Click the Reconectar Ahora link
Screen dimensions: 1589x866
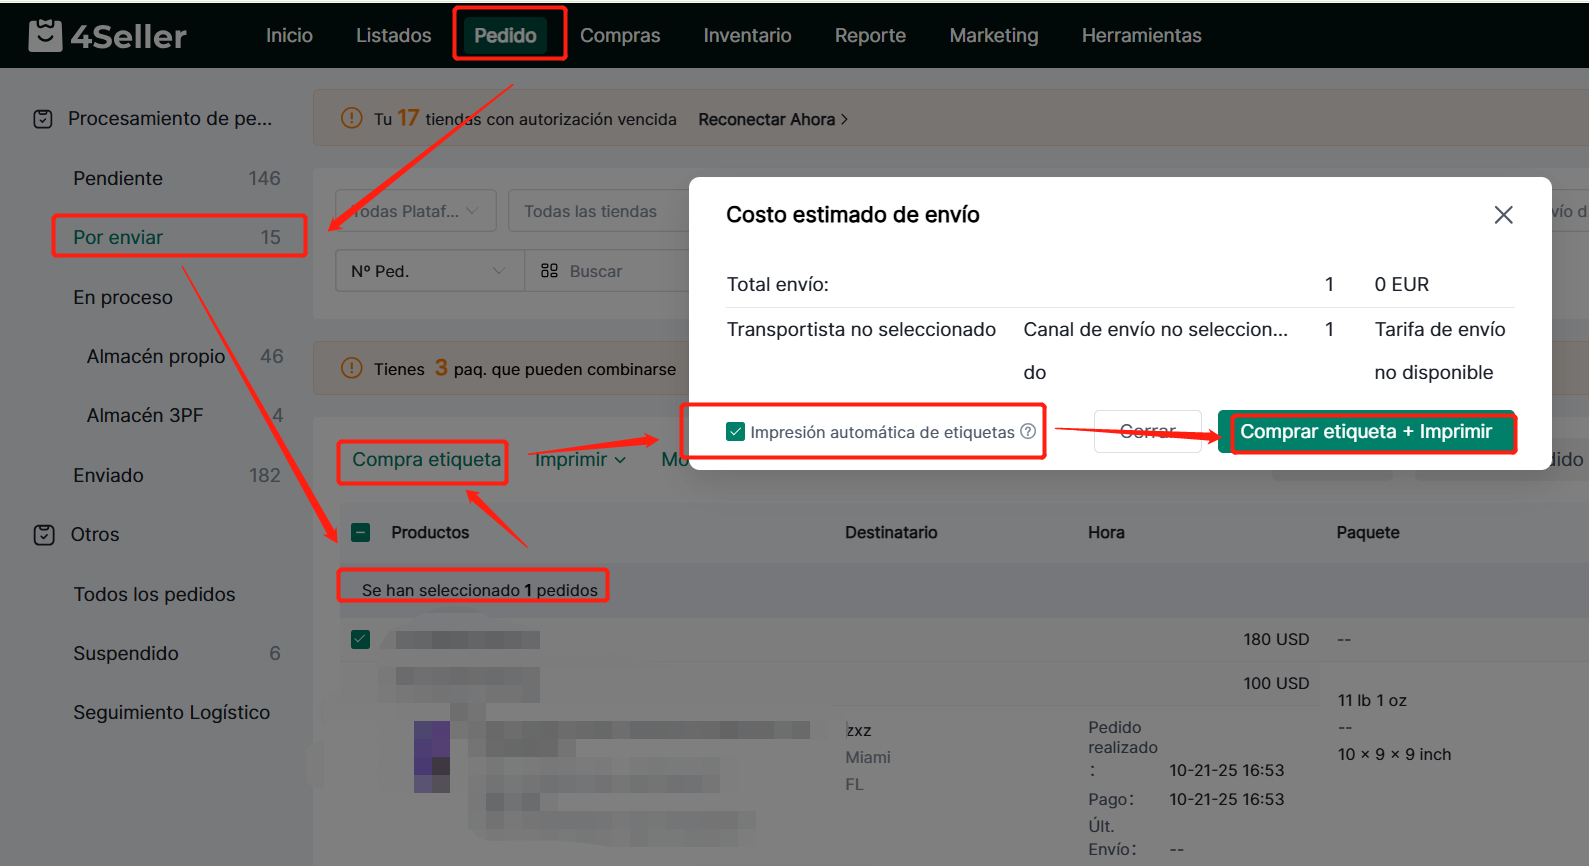[x=772, y=119]
